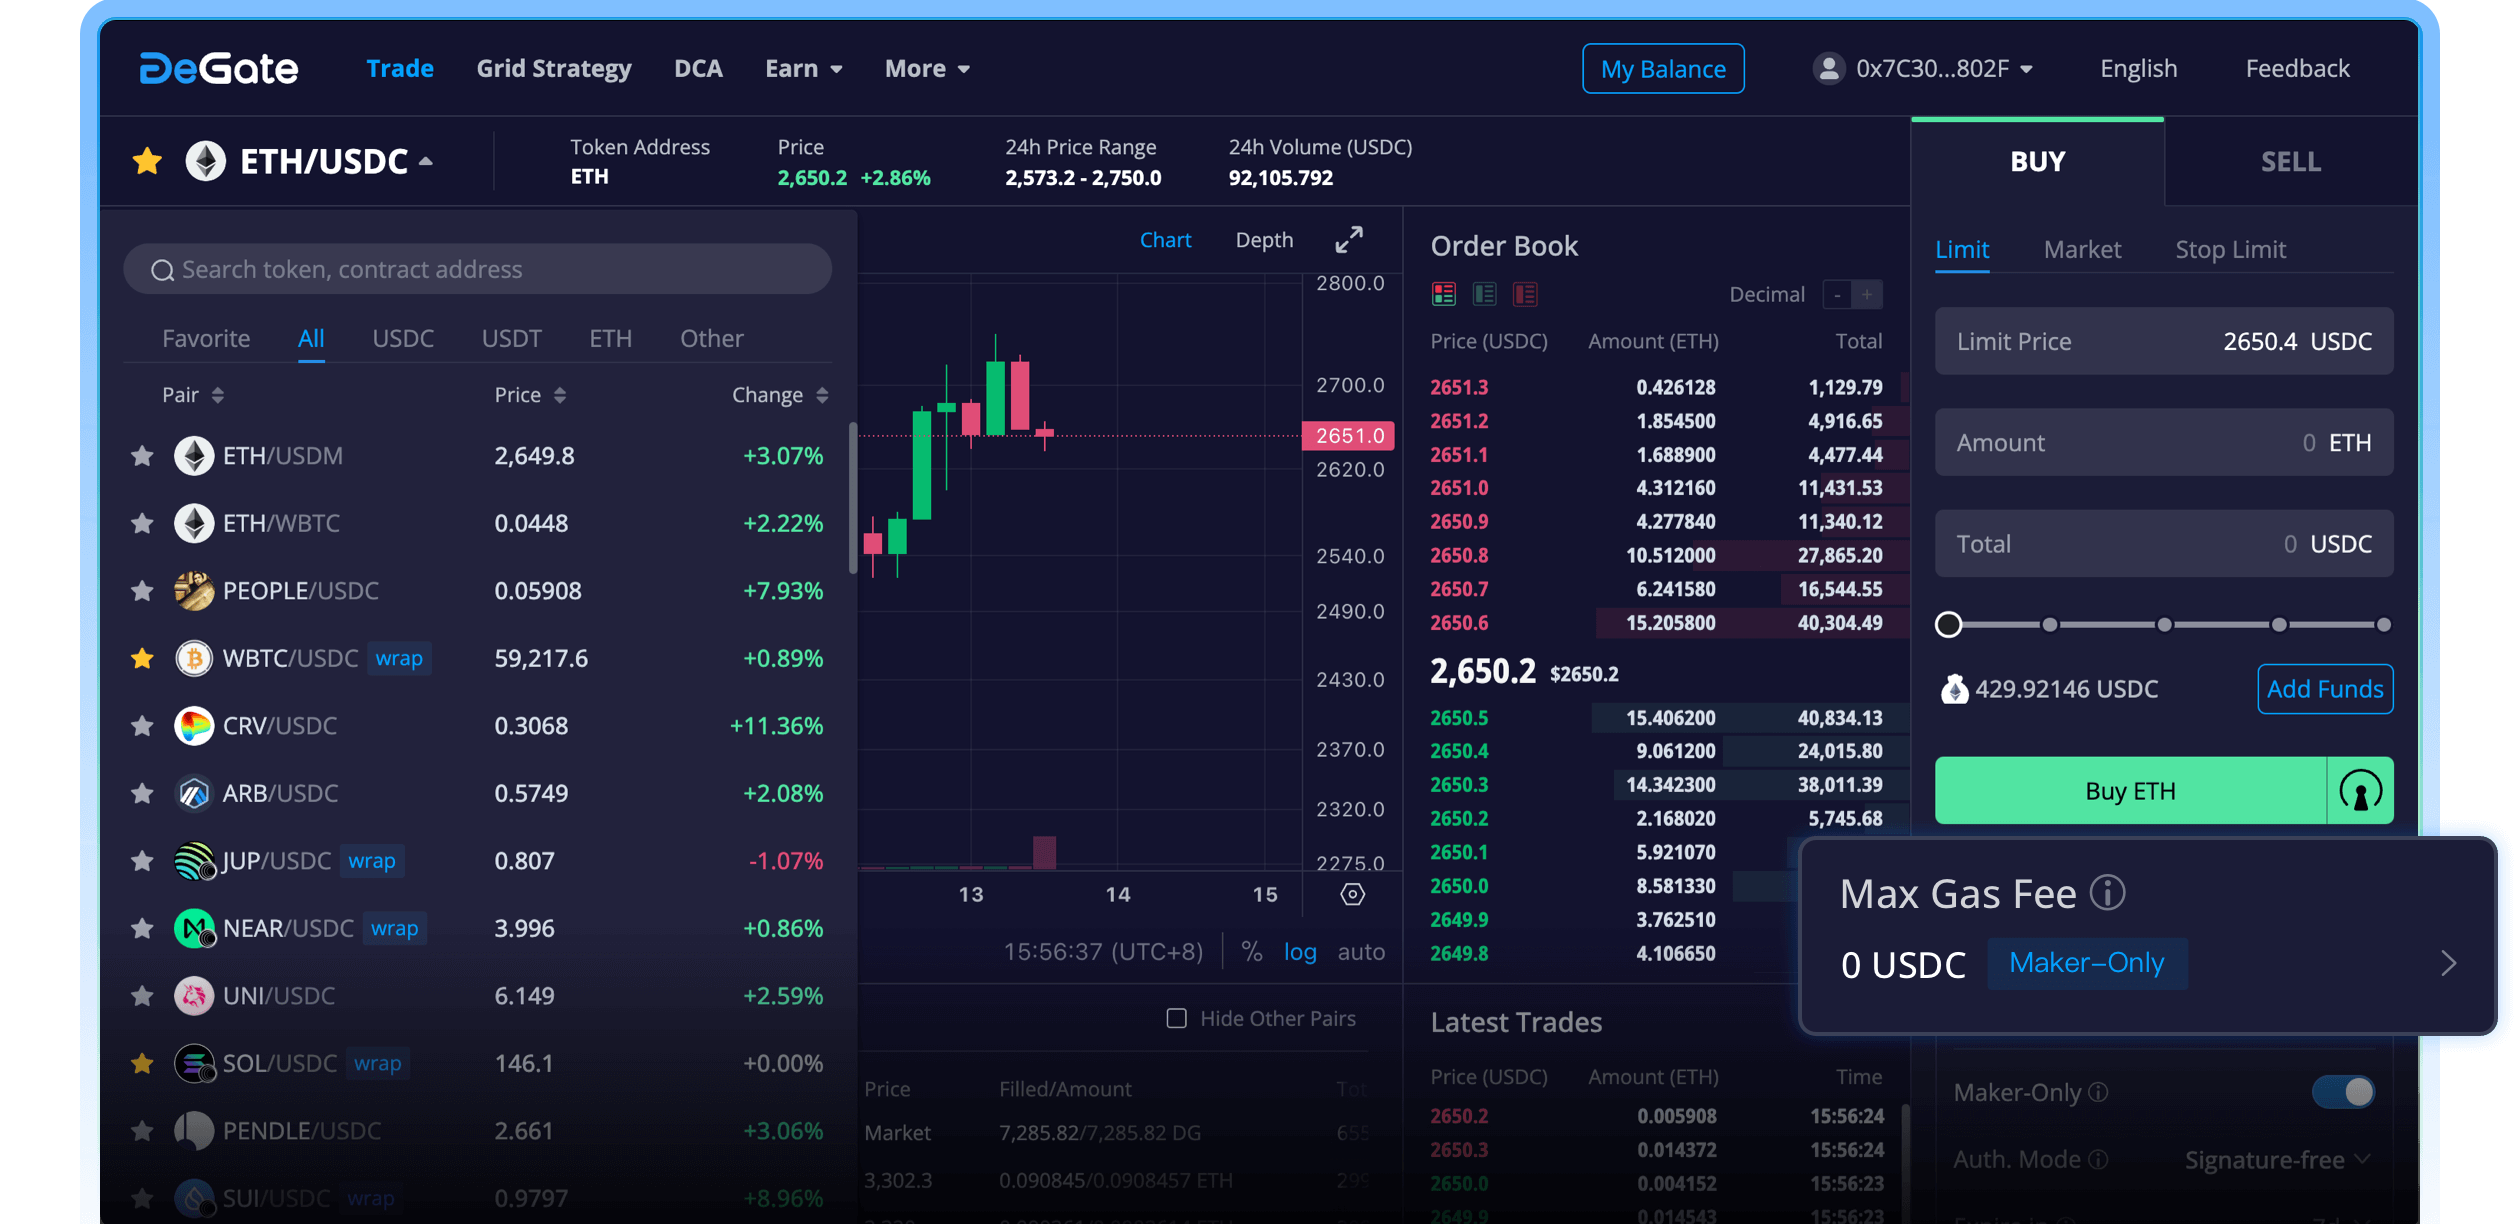2520x1224 pixels.
Task: Click the DeGate logo
Action: click(x=218, y=68)
